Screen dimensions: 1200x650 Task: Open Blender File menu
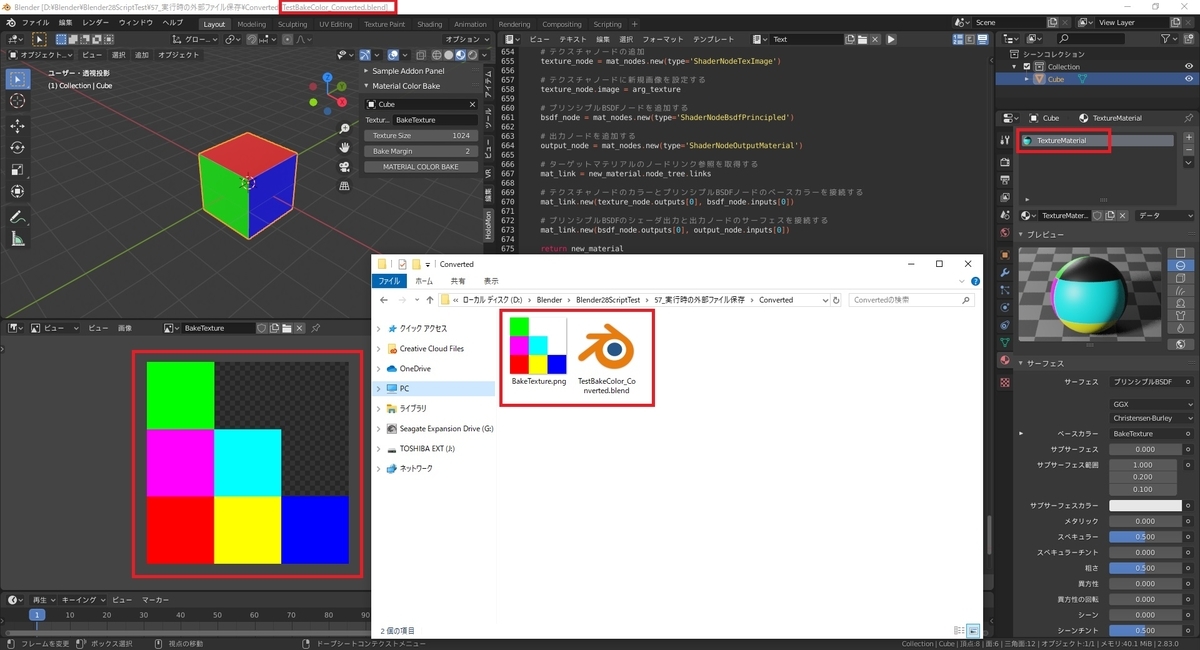click(35, 22)
